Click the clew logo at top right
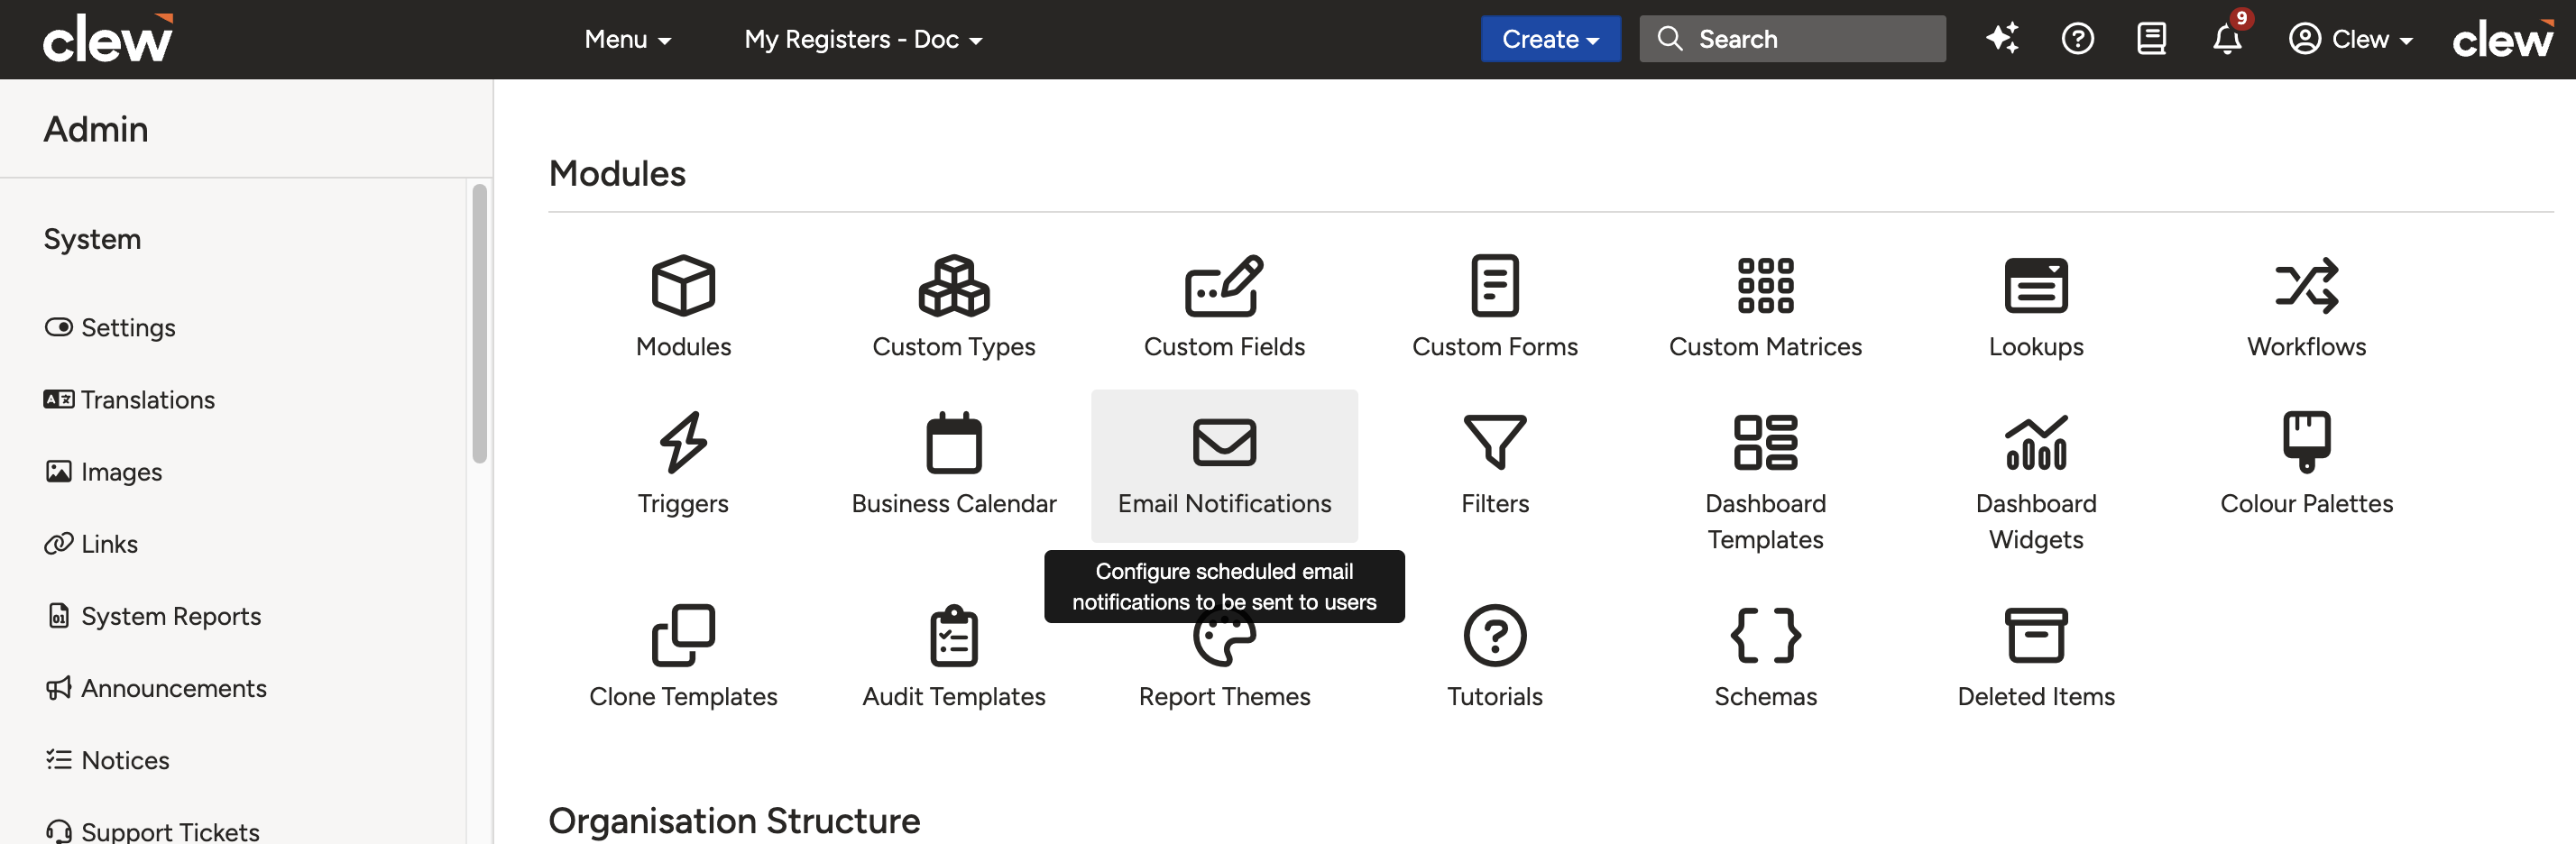The width and height of the screenshot is (2576, 844). click(2503, 39)
